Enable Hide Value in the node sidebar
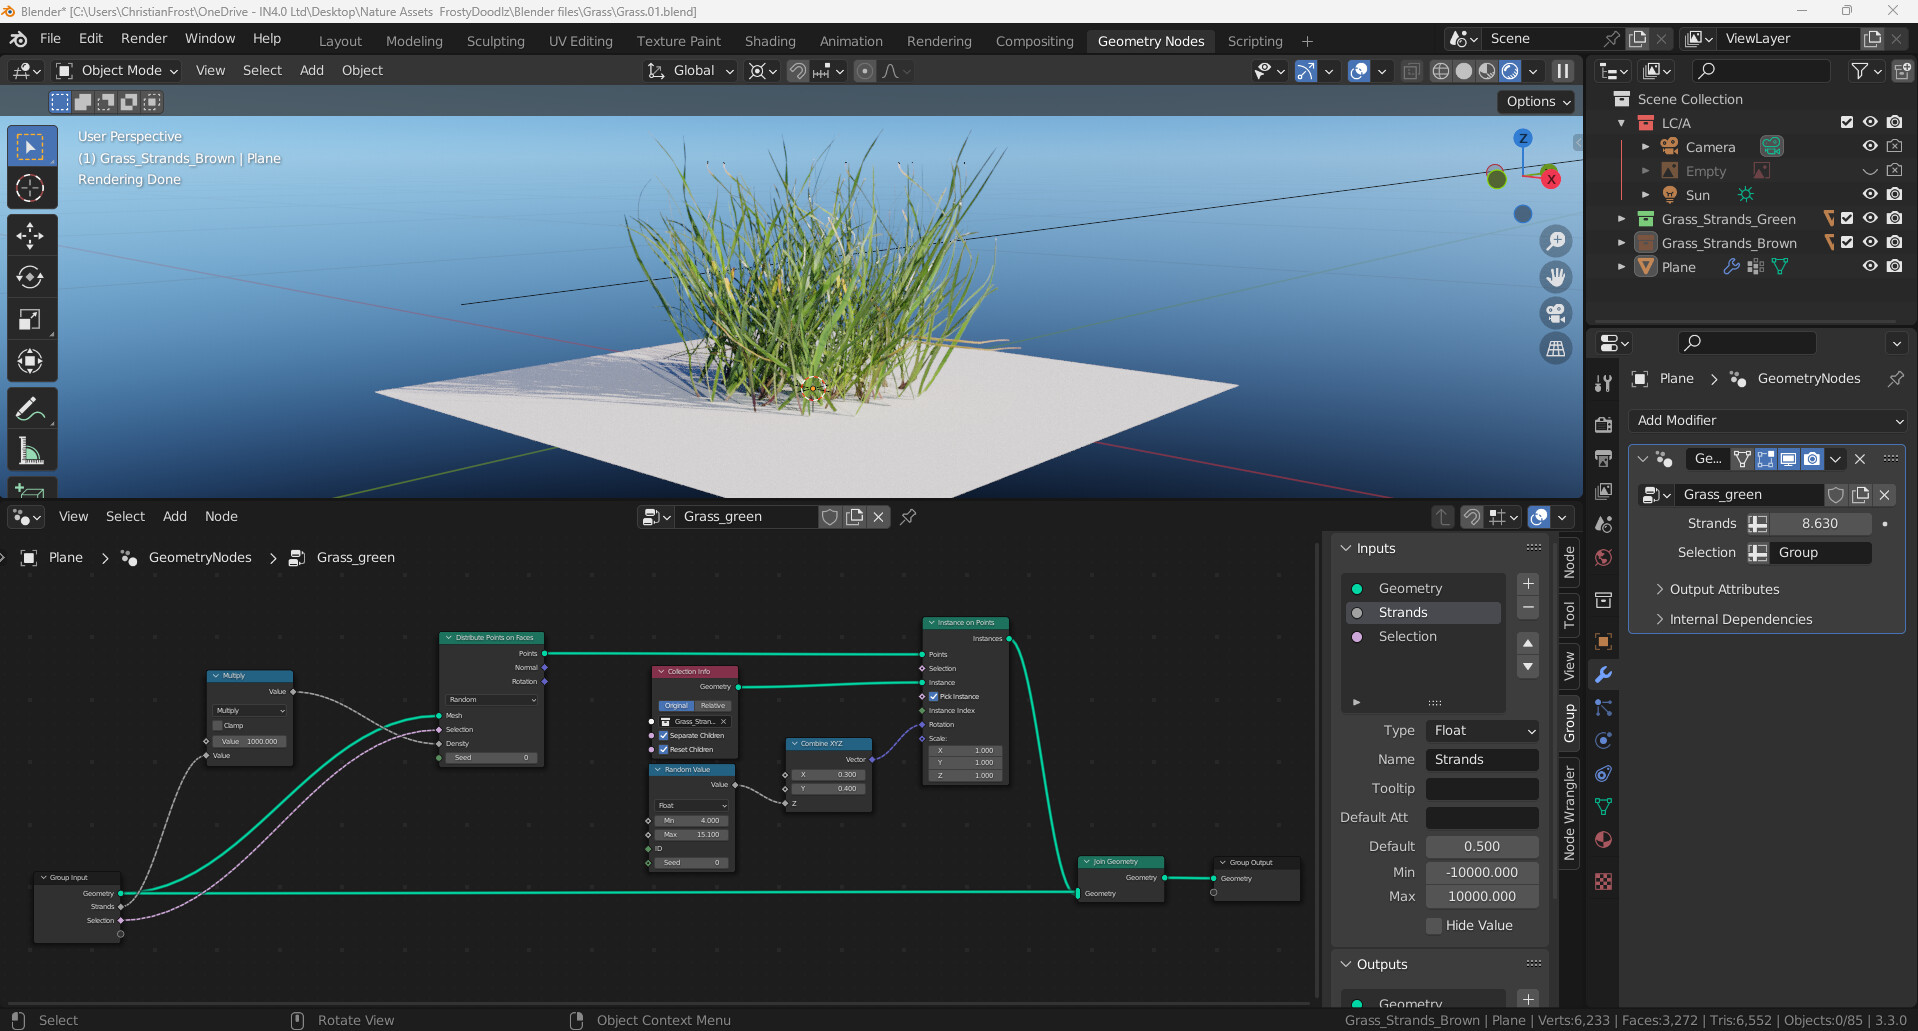The height and width of the screenshot is (1031, 1918). 1435,925
